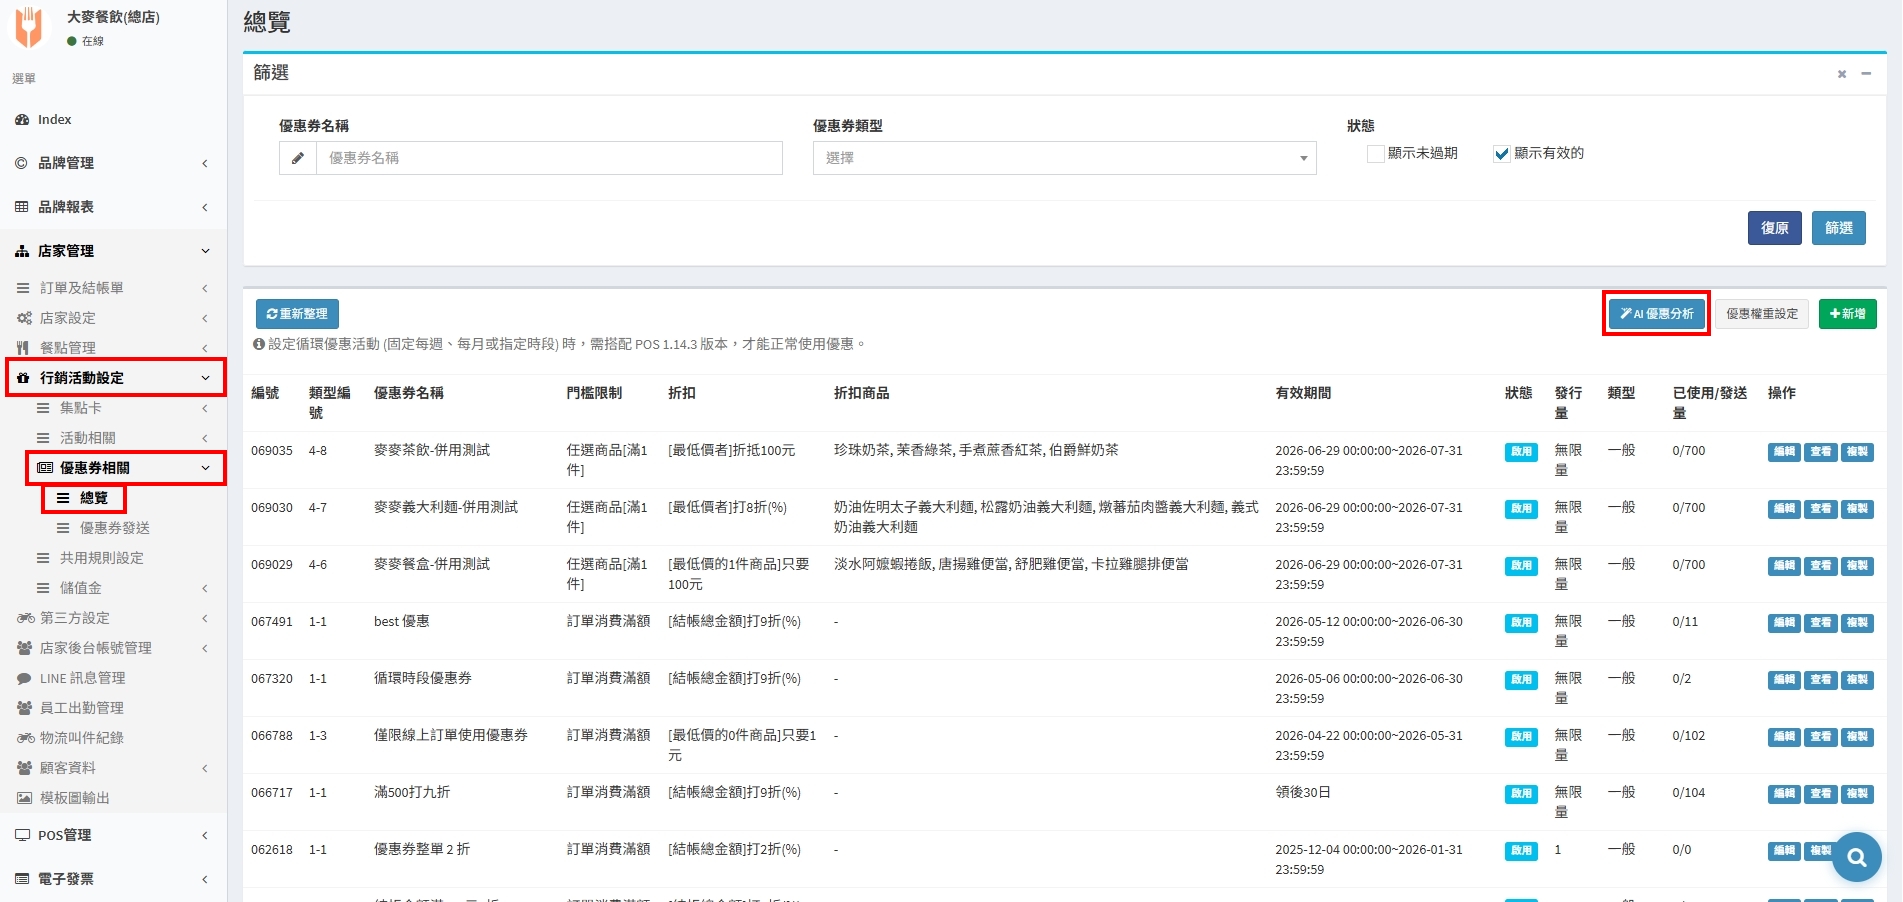Click the 員工出勤管理 users icon

tap(24, 708)
